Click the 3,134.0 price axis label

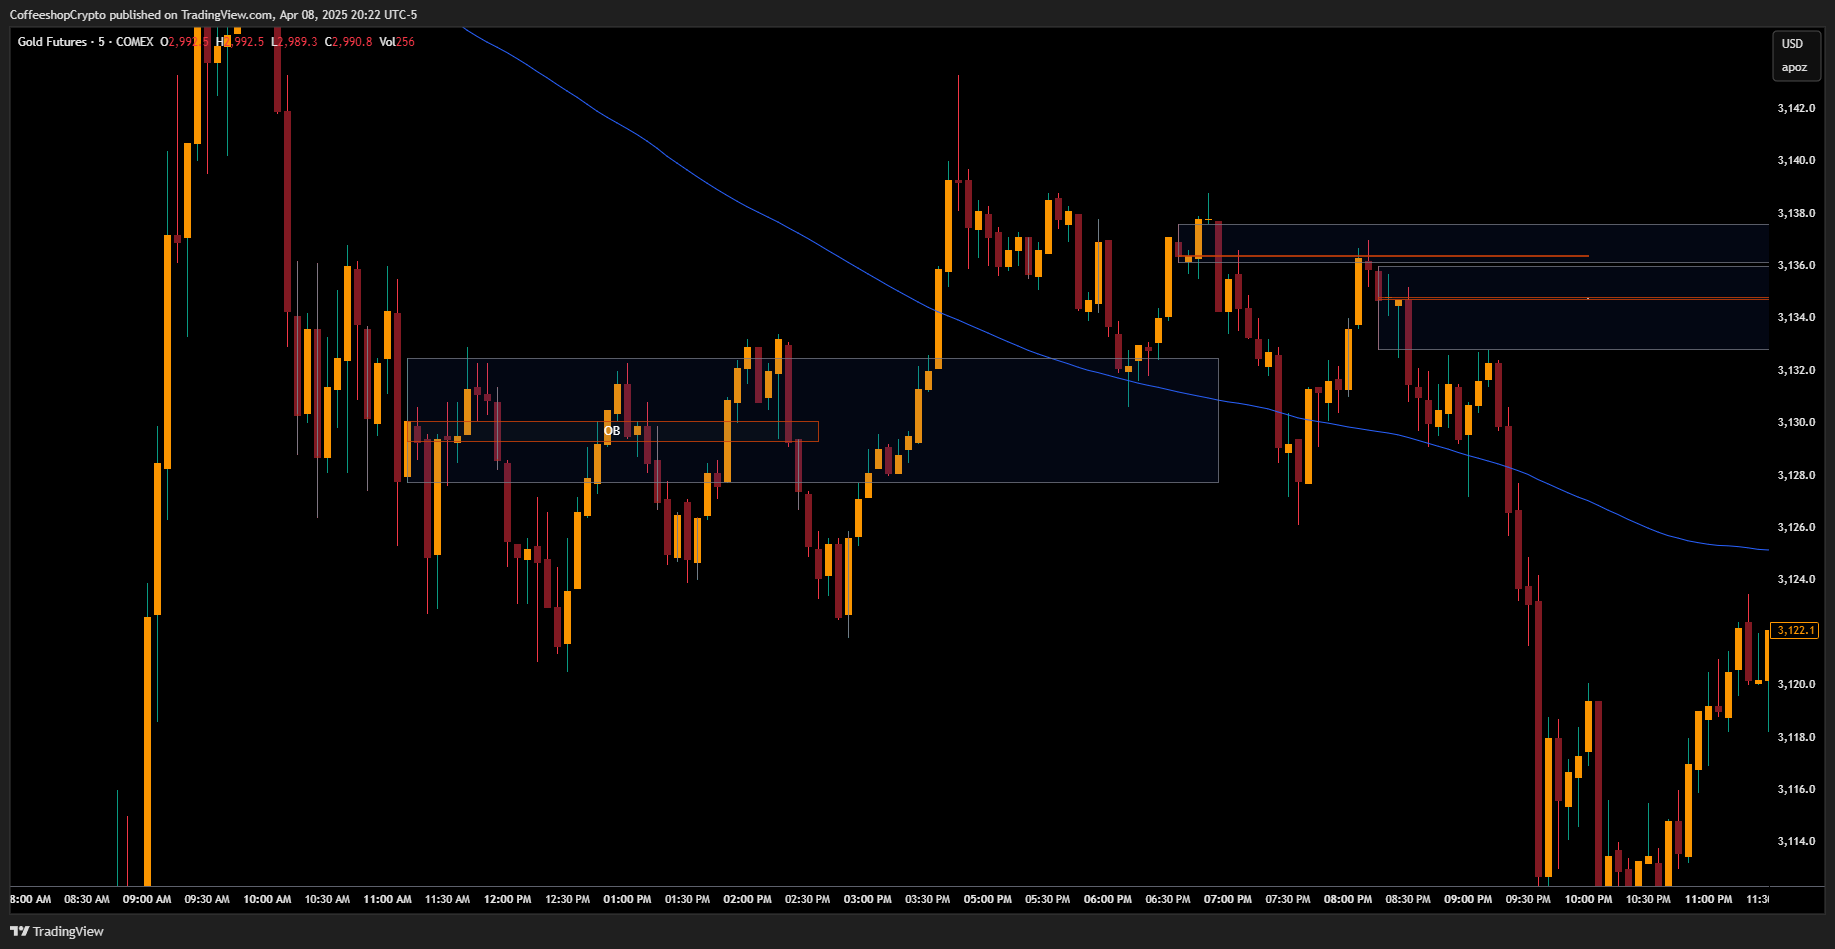coord(1796,317)
